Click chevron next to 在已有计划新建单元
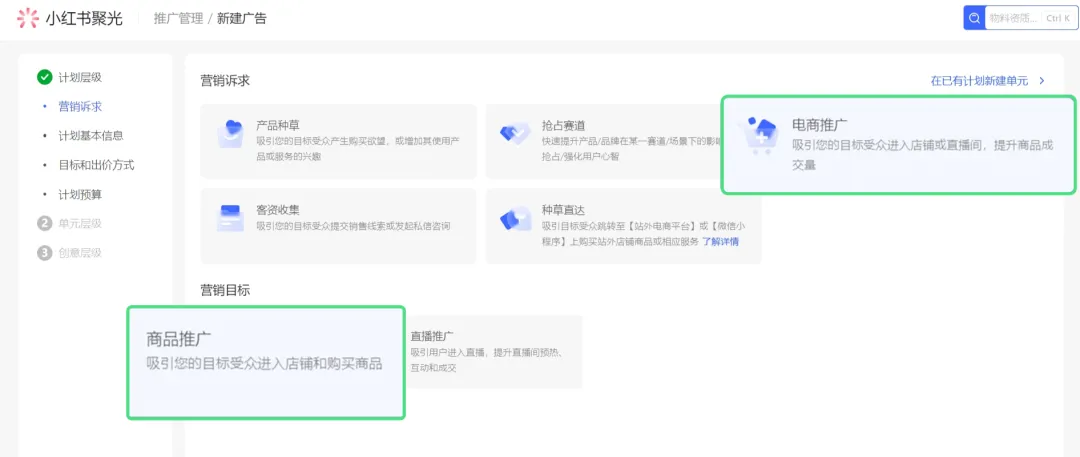Screen dimensions: 1080x457 [x=1041, y=81]
